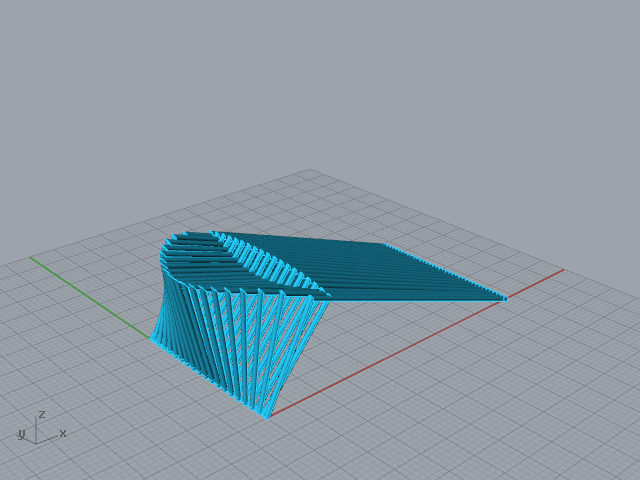Click the far back corner of the grid plane
Image resolution: width=640 pixels, height=480 pixels.
[309, 170]
